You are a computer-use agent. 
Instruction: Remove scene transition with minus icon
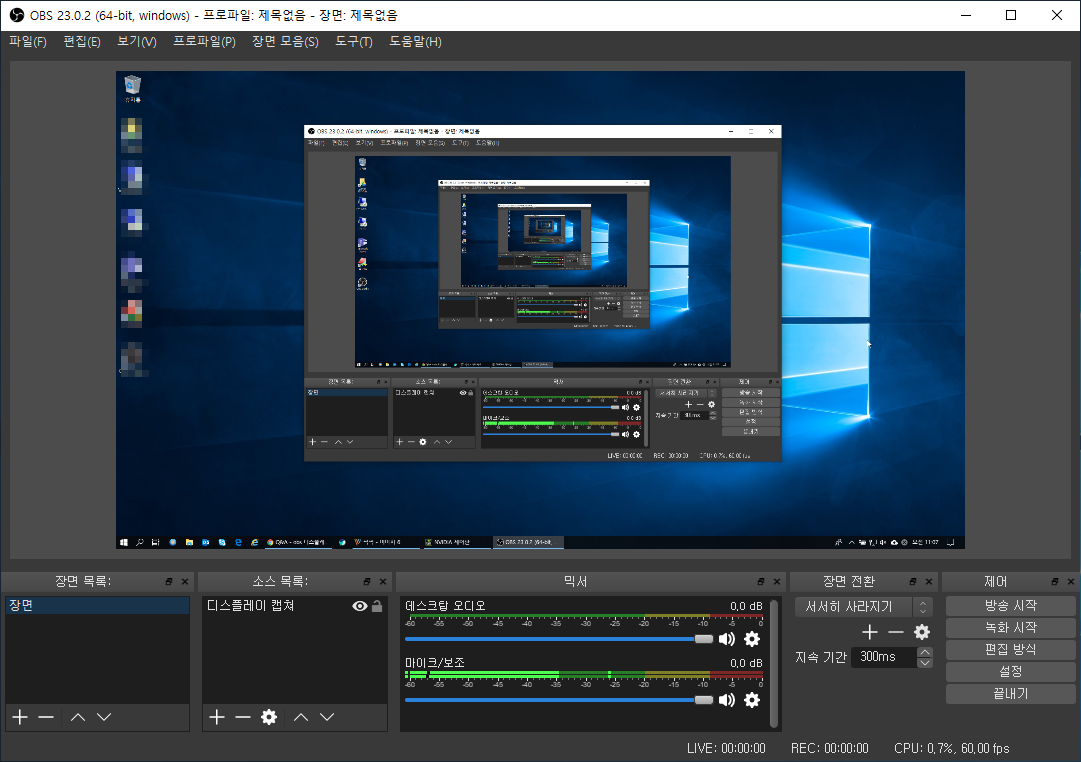[x=896, y=632]
